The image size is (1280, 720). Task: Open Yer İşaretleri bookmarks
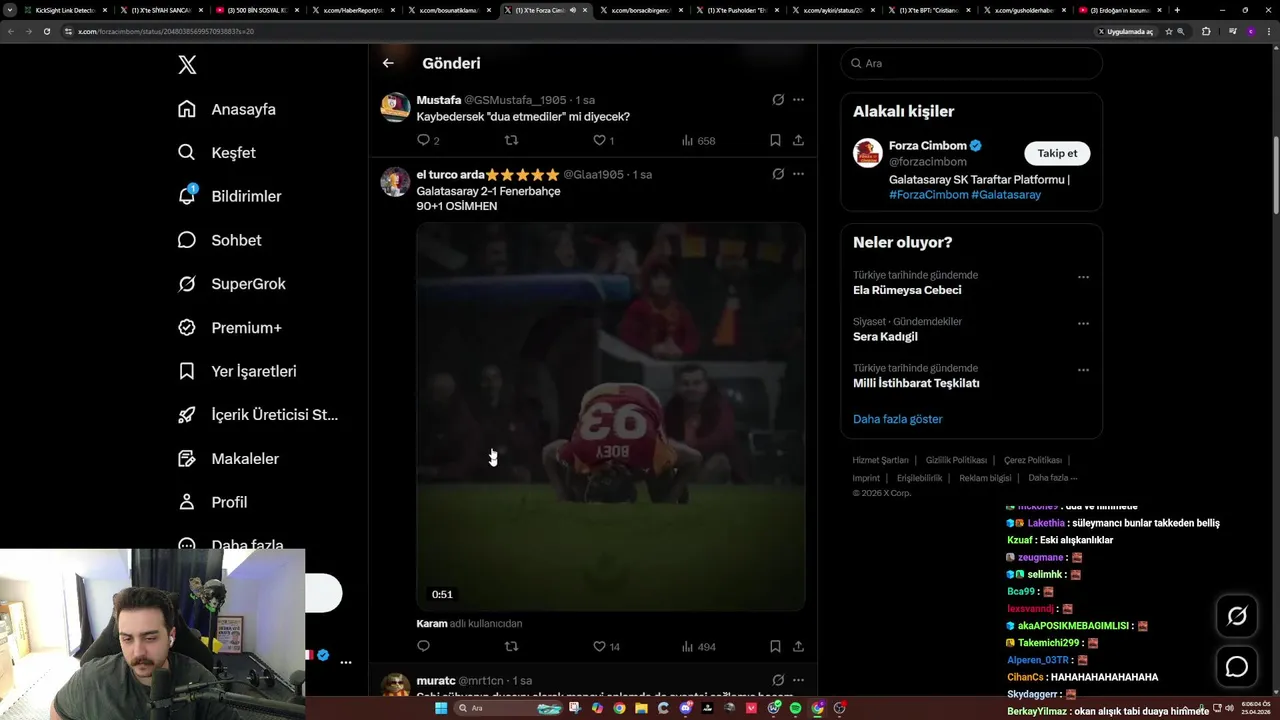point(237,371)
